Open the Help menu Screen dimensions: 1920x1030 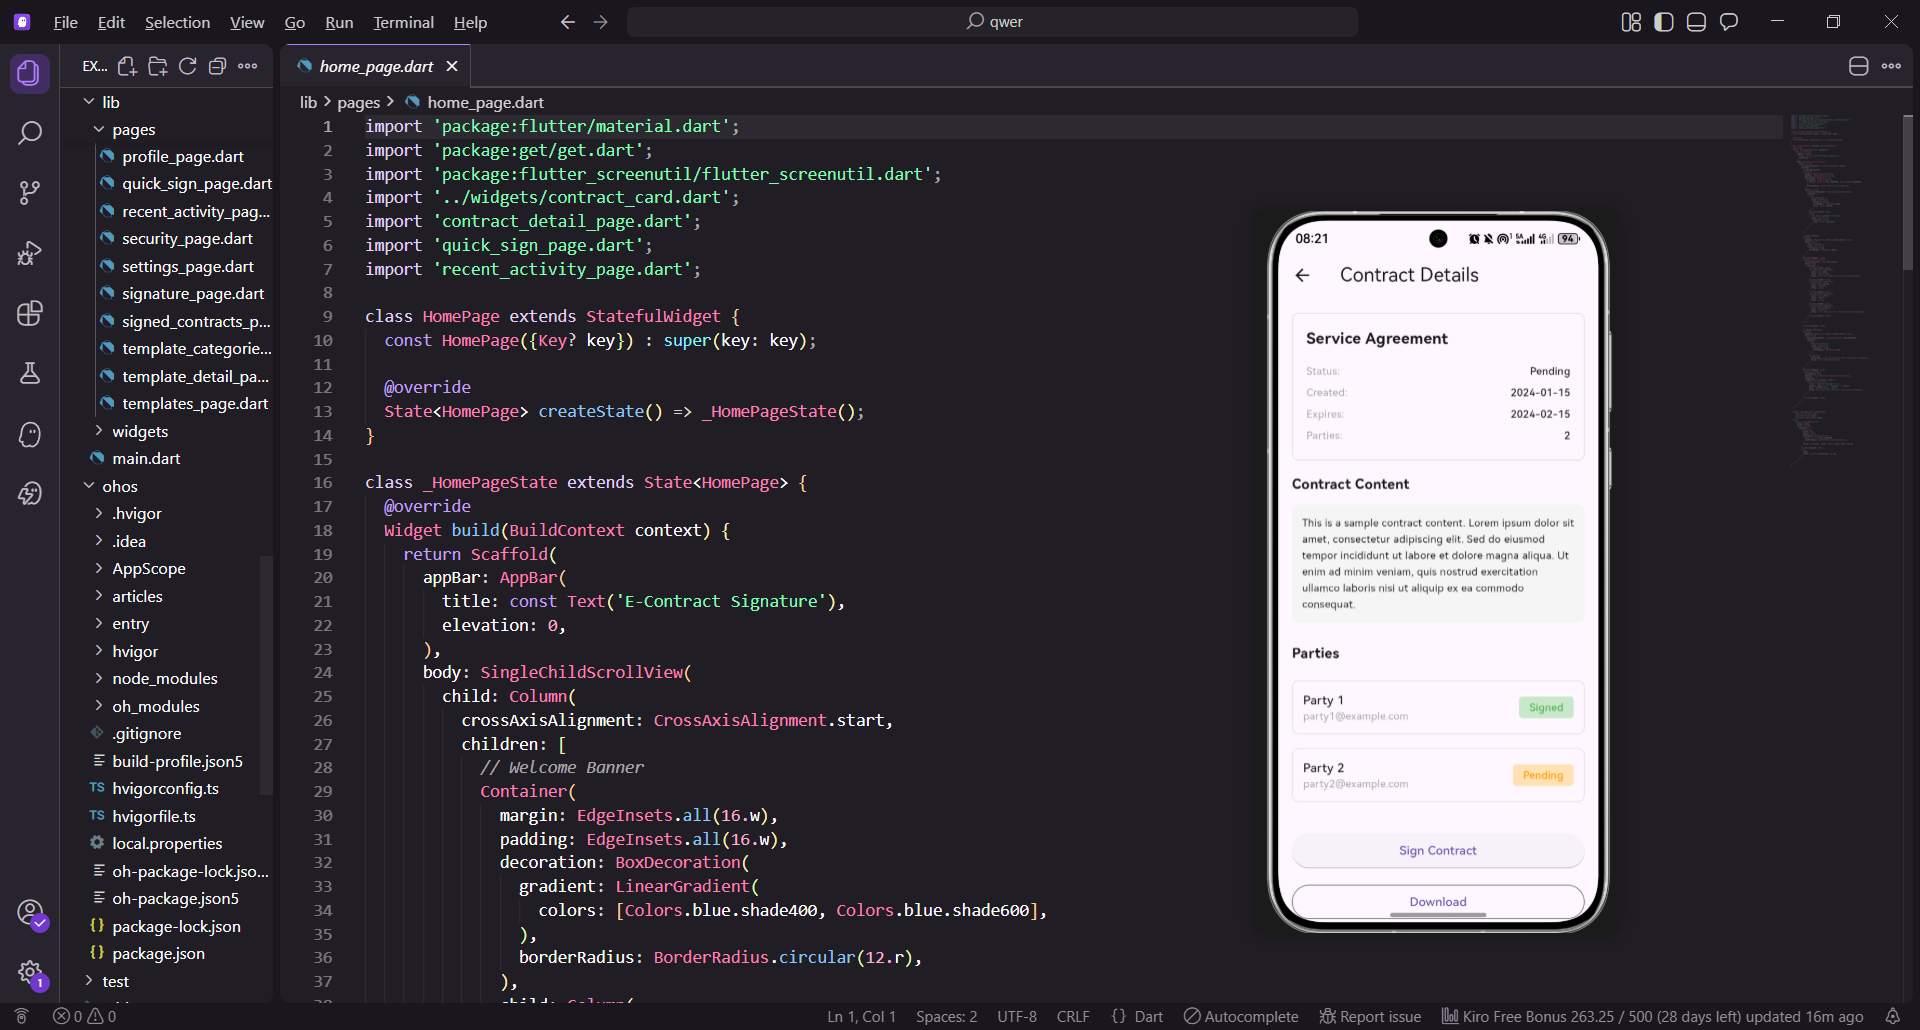470,22
